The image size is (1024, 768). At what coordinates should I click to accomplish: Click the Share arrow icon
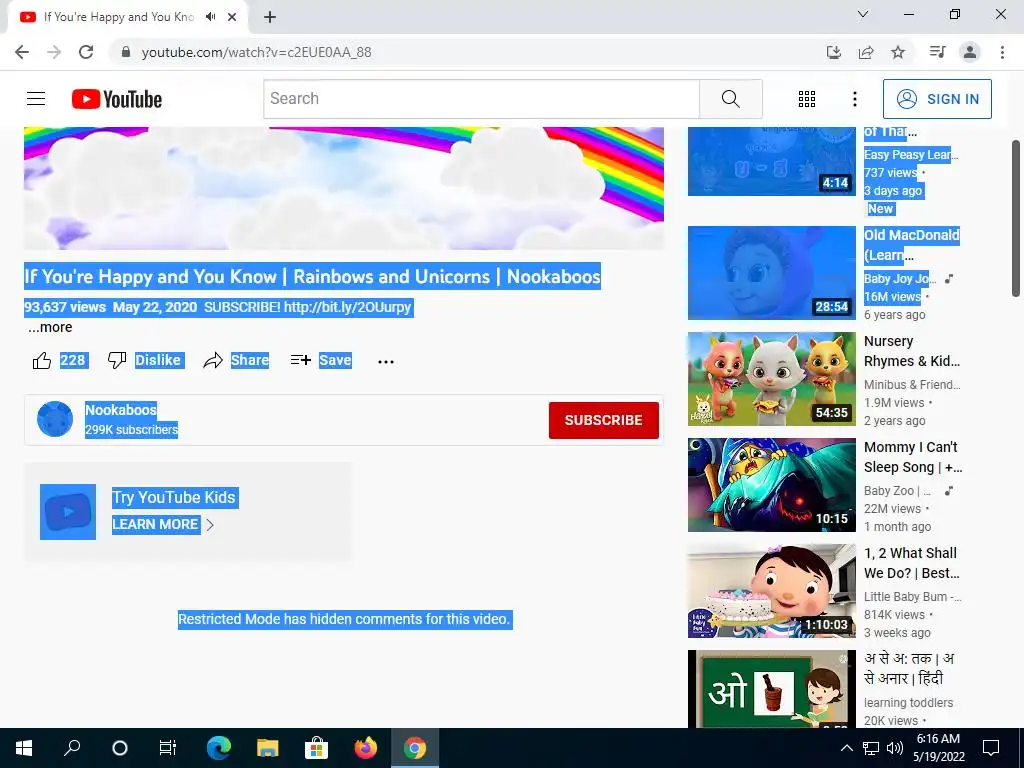click(x=213, y=360)
